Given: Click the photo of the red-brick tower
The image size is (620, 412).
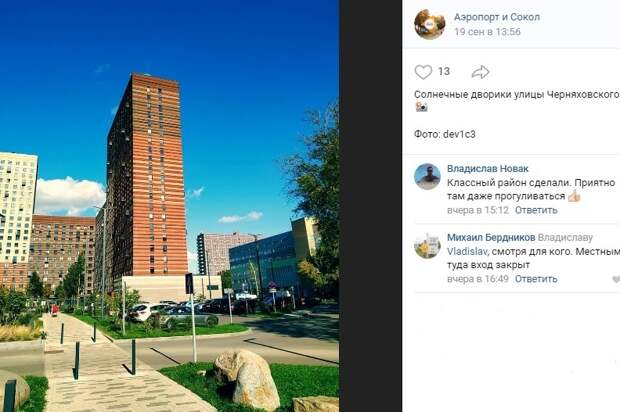Looking at the screenshot, I should (169, 206).
